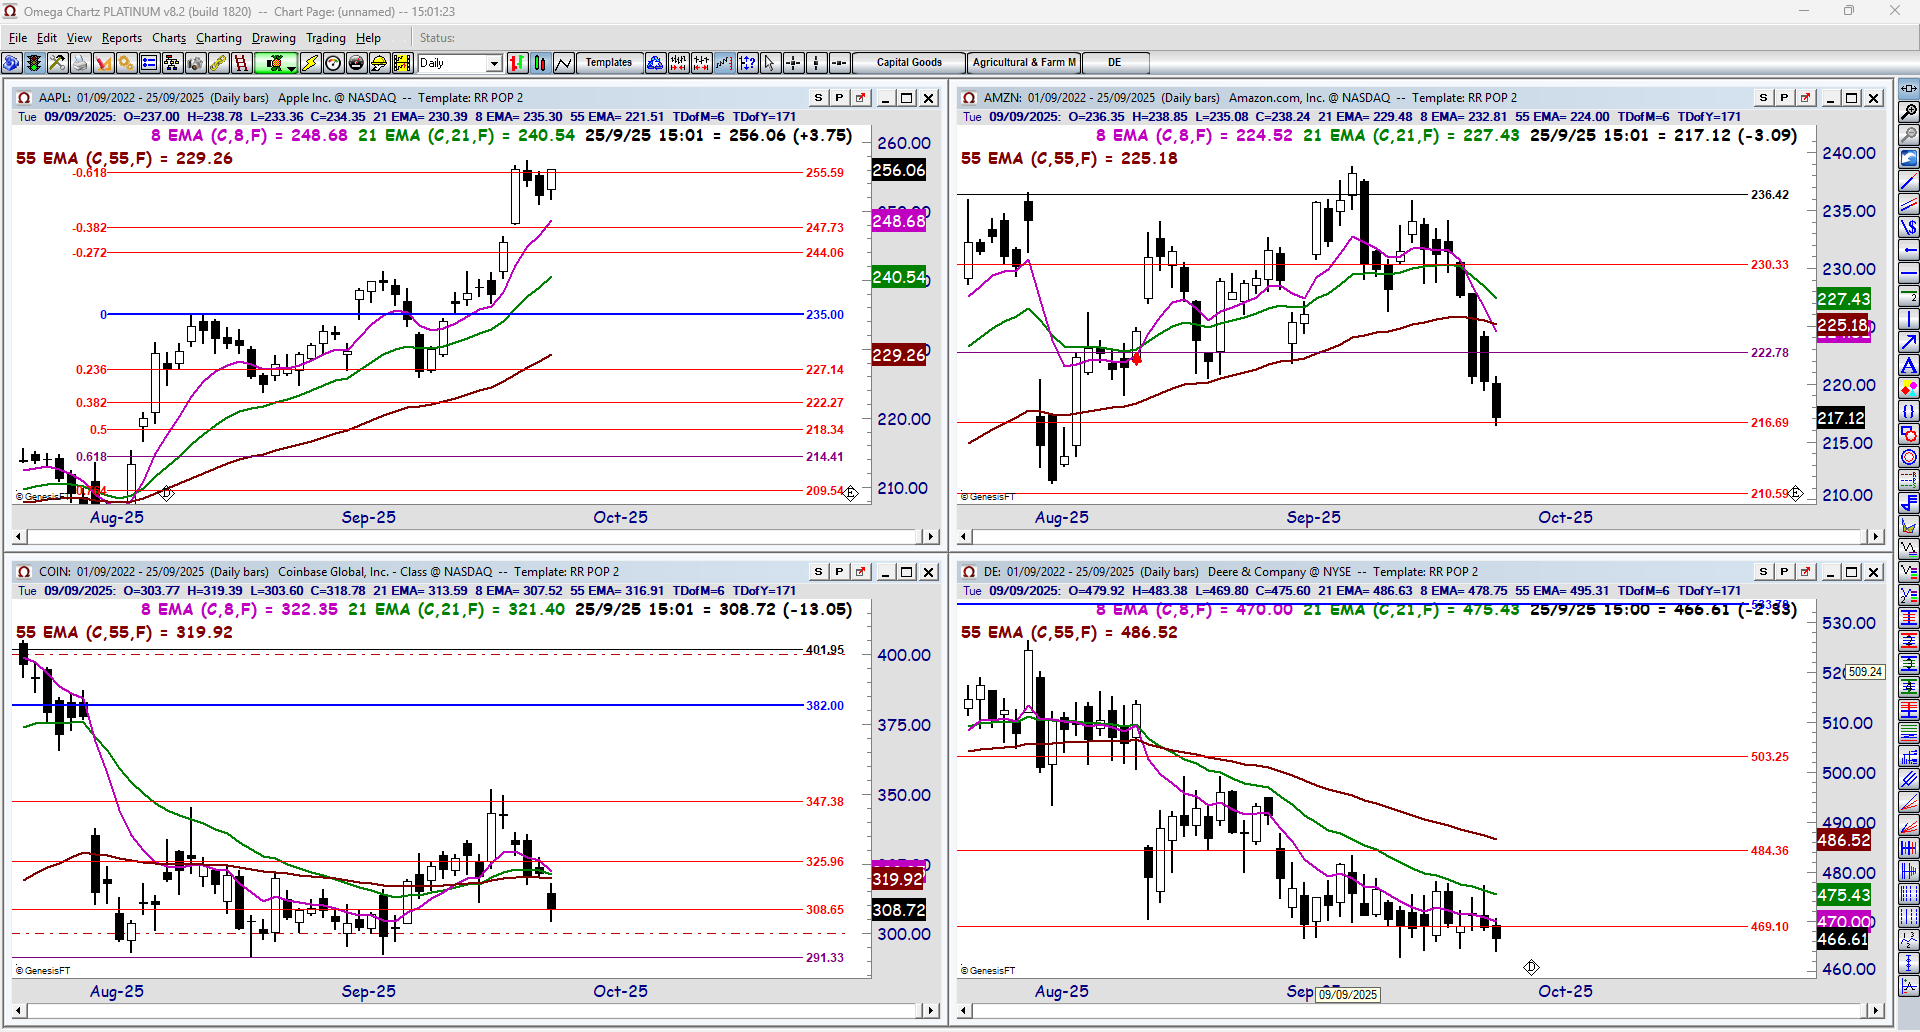The image size is (1920, 1032).
Task: Select the crosshair cursor tool
Action: coord(793,63)
